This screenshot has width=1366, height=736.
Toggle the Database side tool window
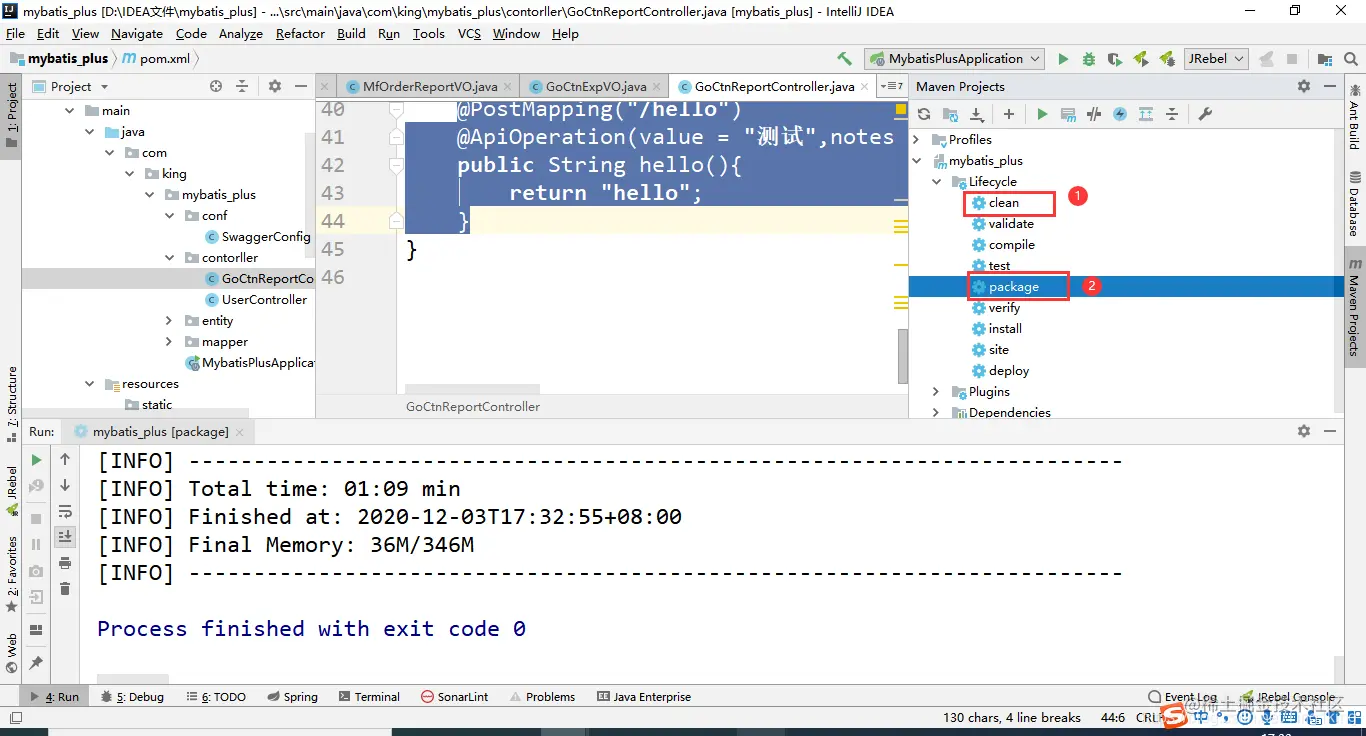tap(1355, 203)
